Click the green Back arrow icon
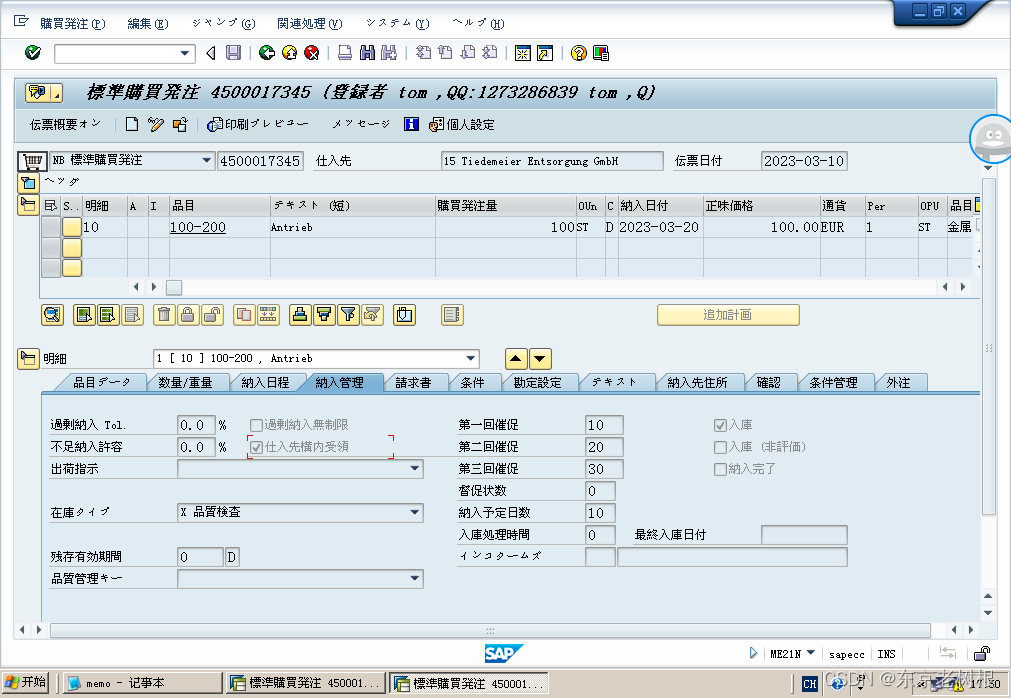This screenshot has width=1011, height=698. click(266, 53)
